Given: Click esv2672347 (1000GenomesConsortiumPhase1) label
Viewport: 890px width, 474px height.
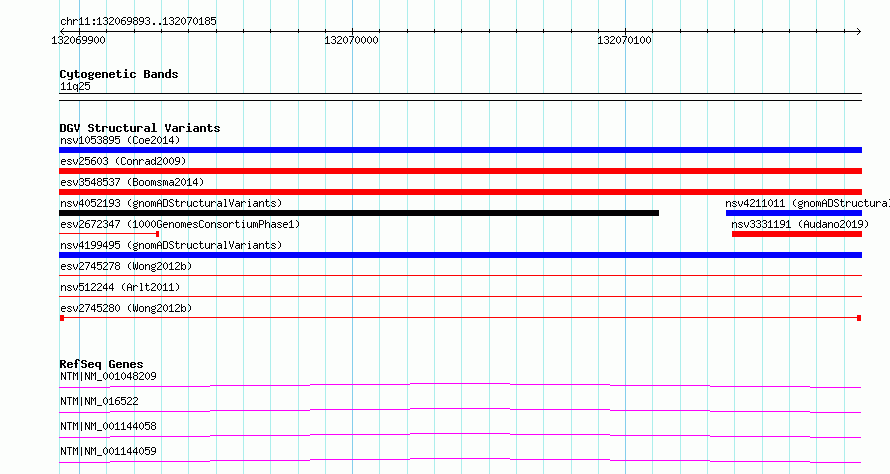Looking at the screenshot, I should (180, 224).
